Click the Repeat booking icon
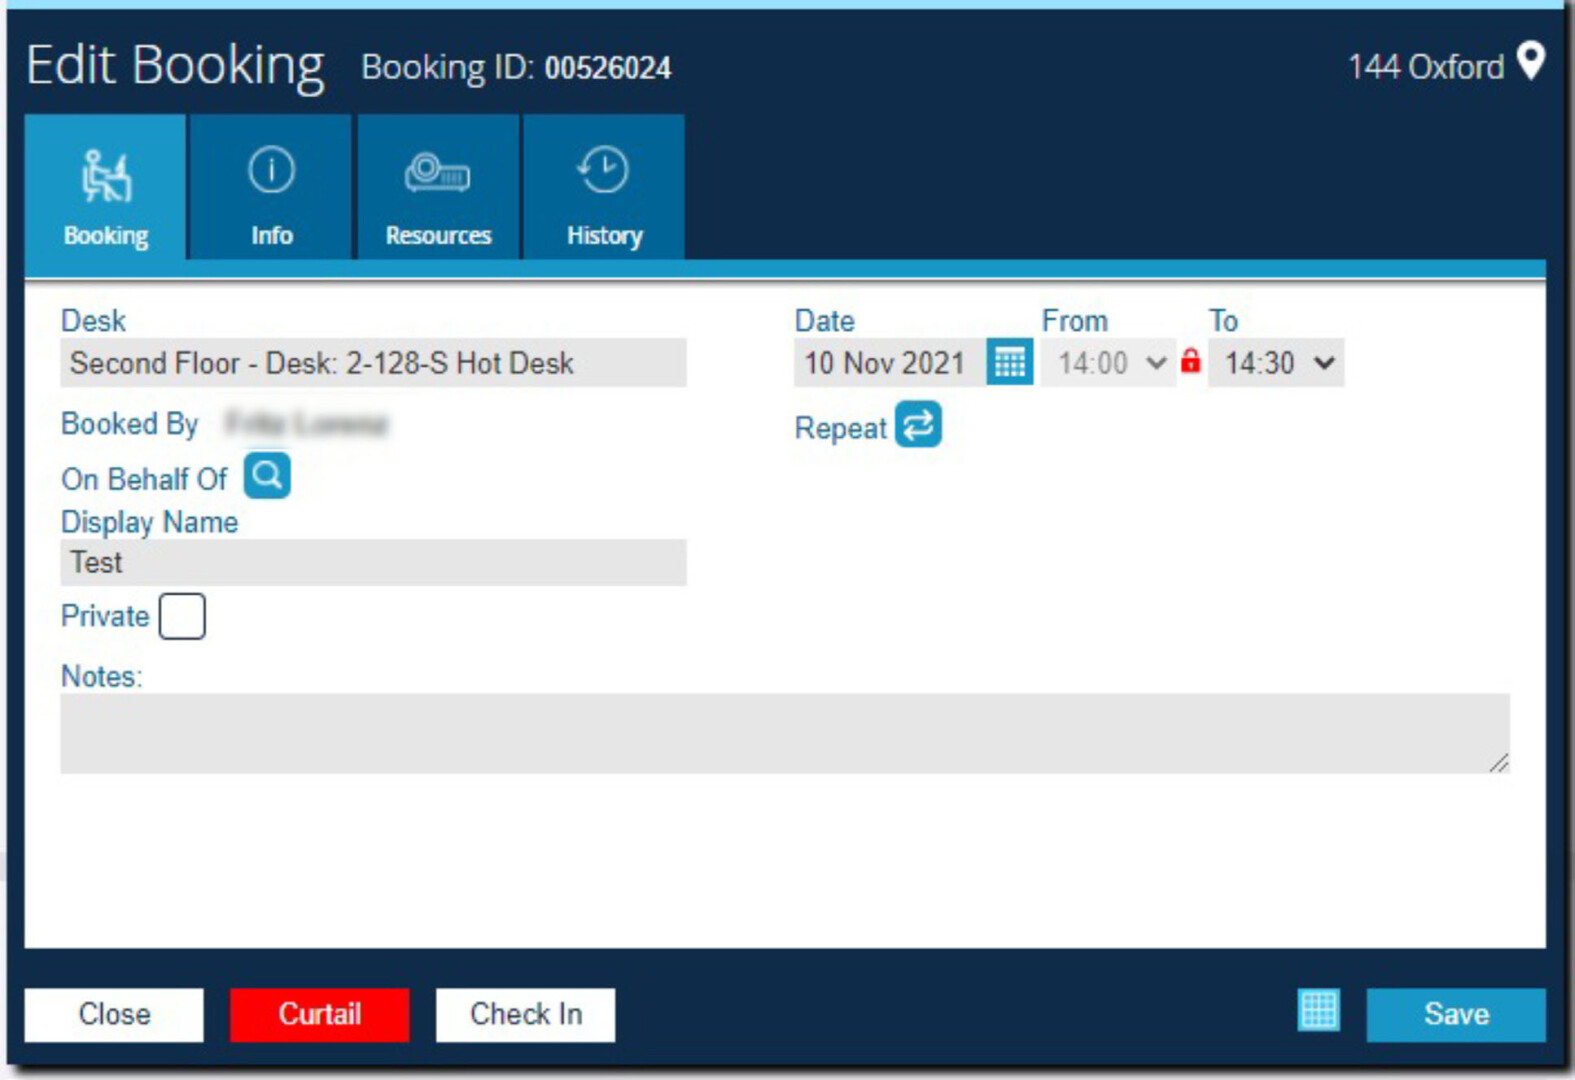This screenshot has height=1080, width=1575. coord(917,425)
